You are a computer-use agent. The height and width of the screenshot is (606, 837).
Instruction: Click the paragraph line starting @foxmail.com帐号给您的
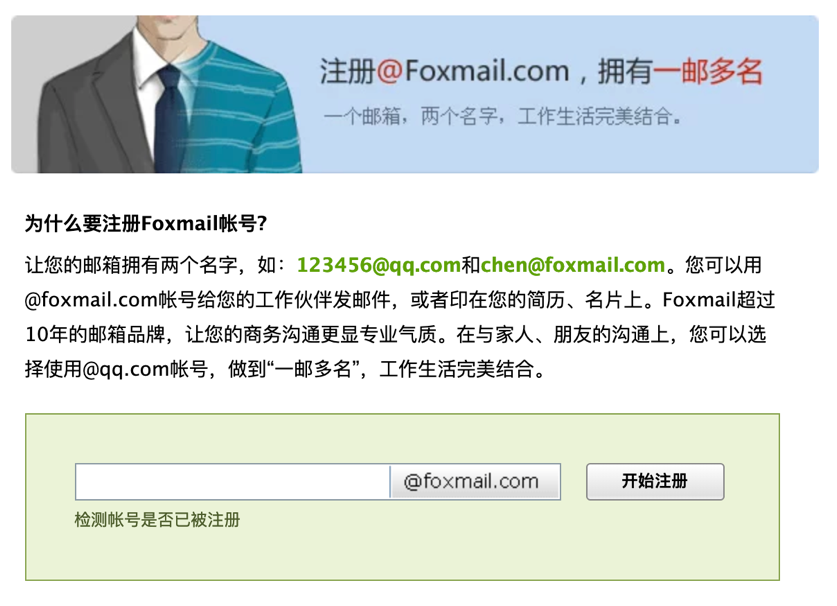pyautogui.click(x=399, y=300)
